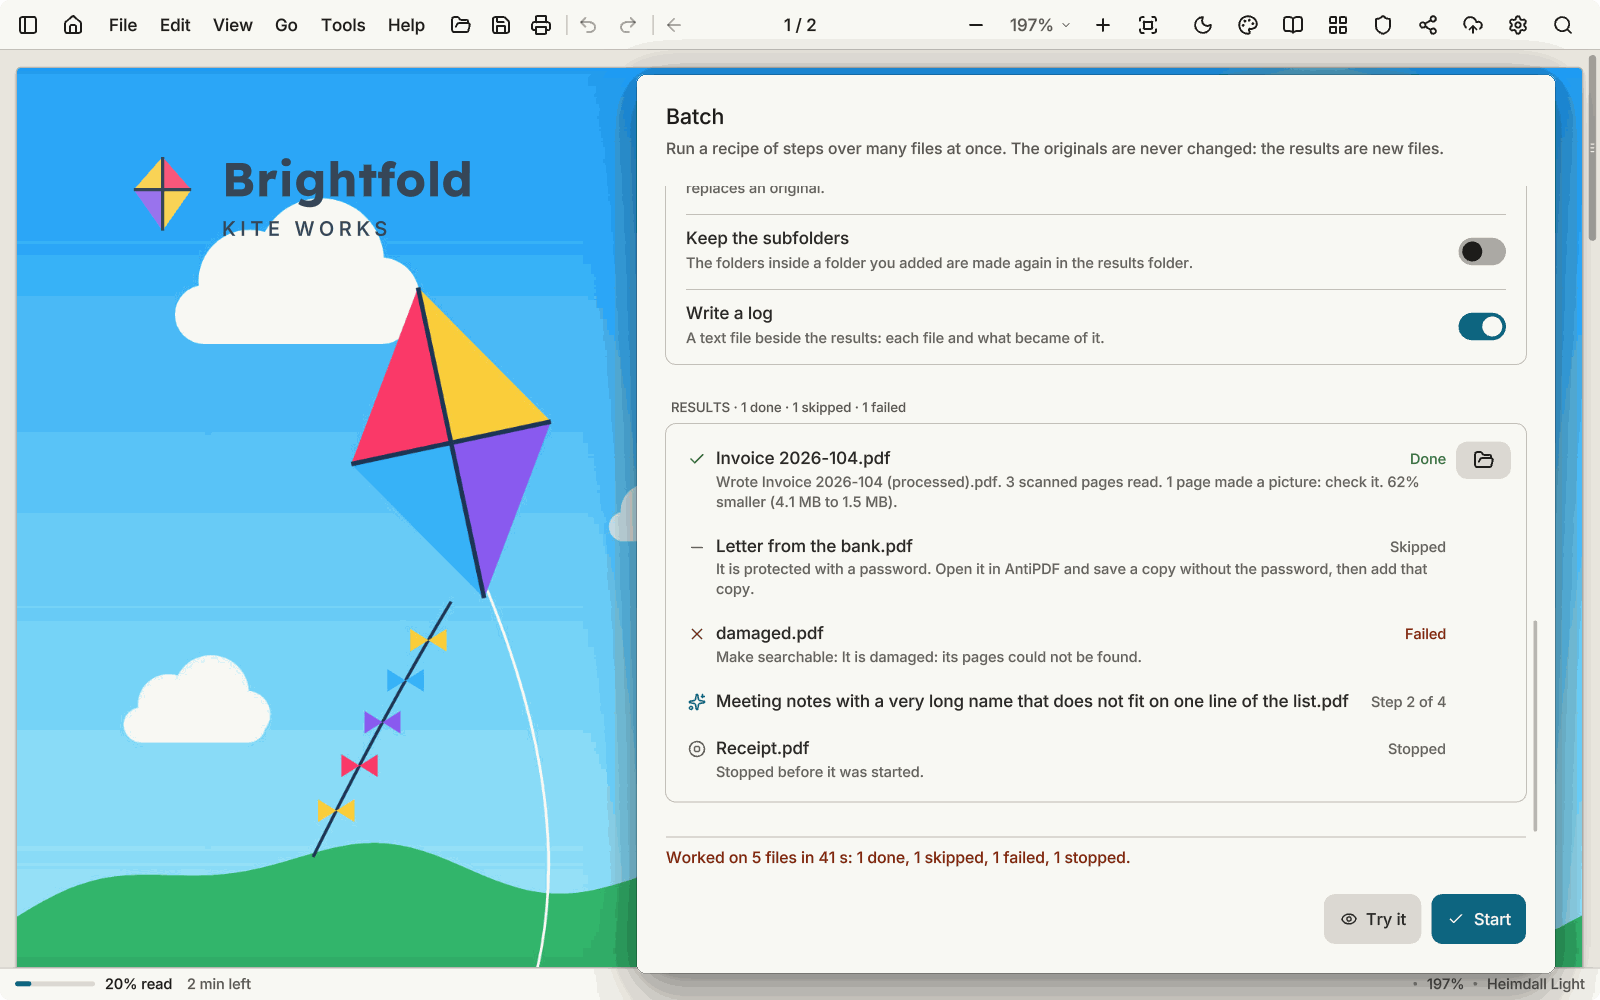1600x1000 pixels.
Task: Click the 1 / 2 page indicator
Action: click(800, 25)
